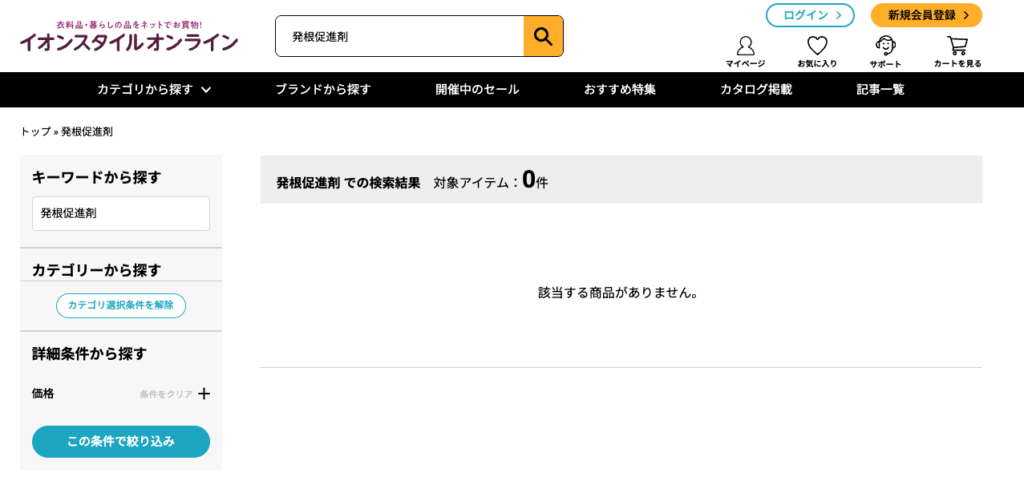Open ブランドから探す menu item
This screenshot has width=1024, height=501.
(323, 89)
